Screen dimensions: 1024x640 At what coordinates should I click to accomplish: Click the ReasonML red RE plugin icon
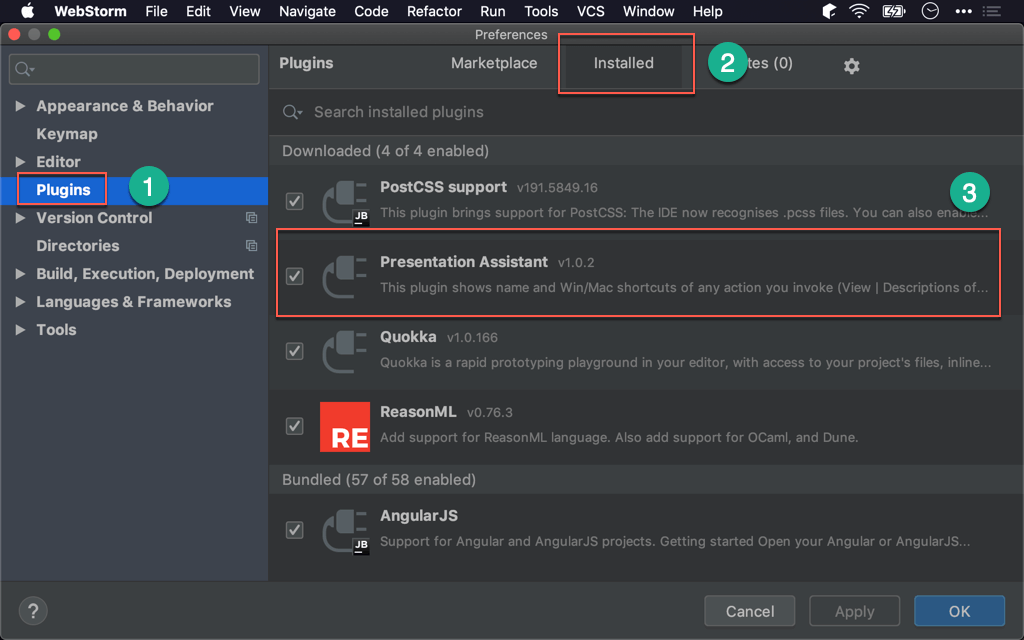tap(344, 426)
